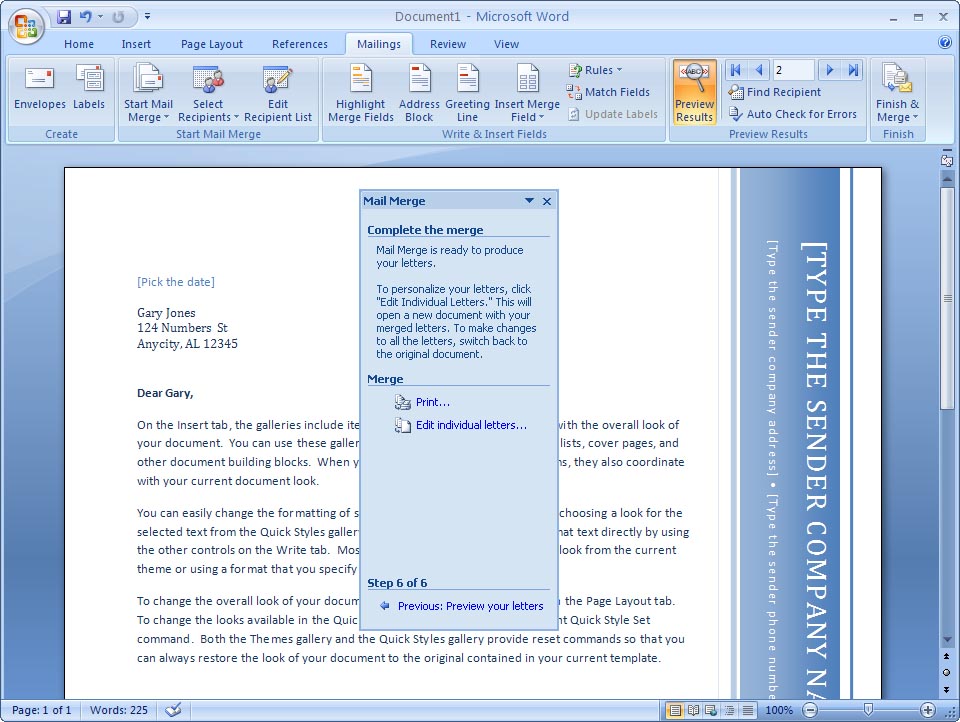Screen dimensions: 960x722
Task: Click the Print icon in Merge section
Action: pos(402,402)
